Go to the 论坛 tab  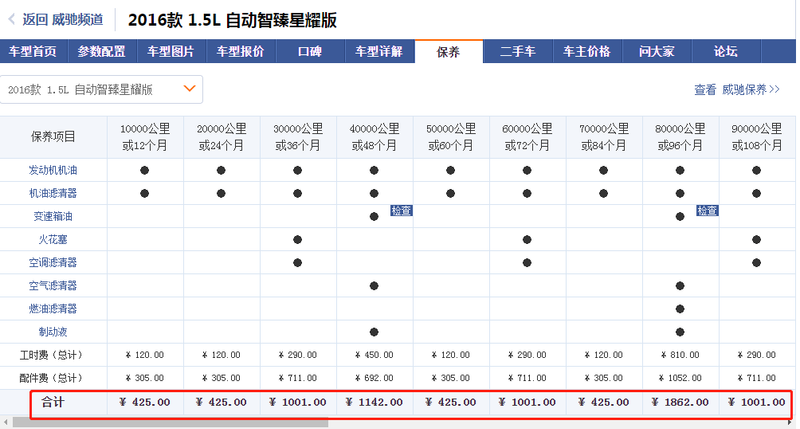click(x=725, y=52)
